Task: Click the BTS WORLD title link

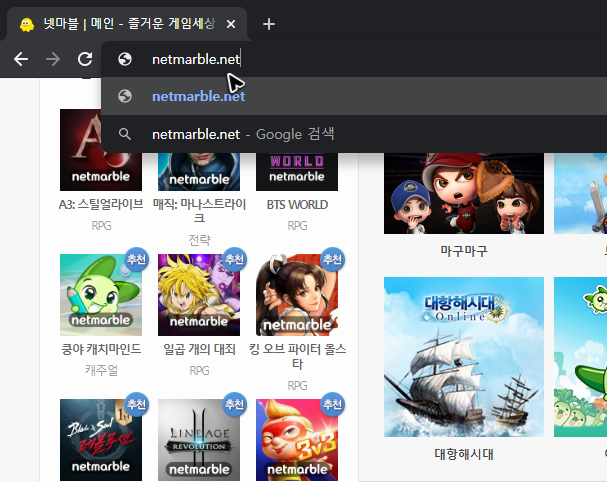Action: 297,204
